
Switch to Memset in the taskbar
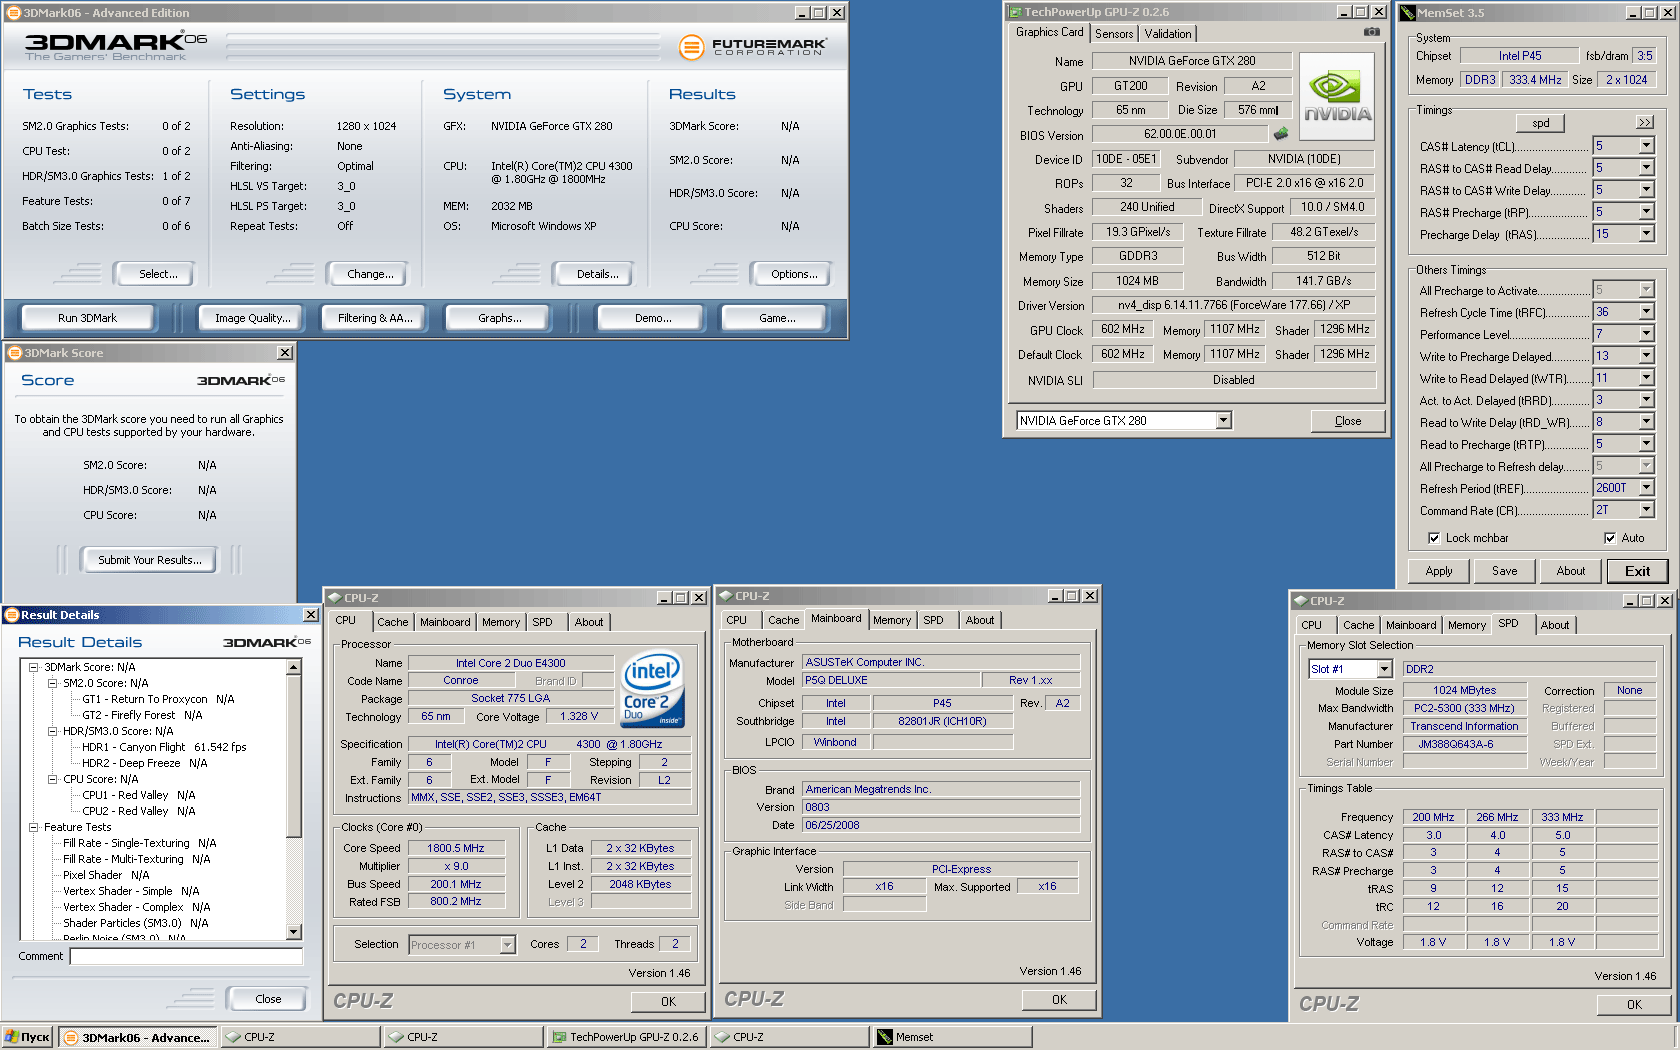pos(952,1037)
